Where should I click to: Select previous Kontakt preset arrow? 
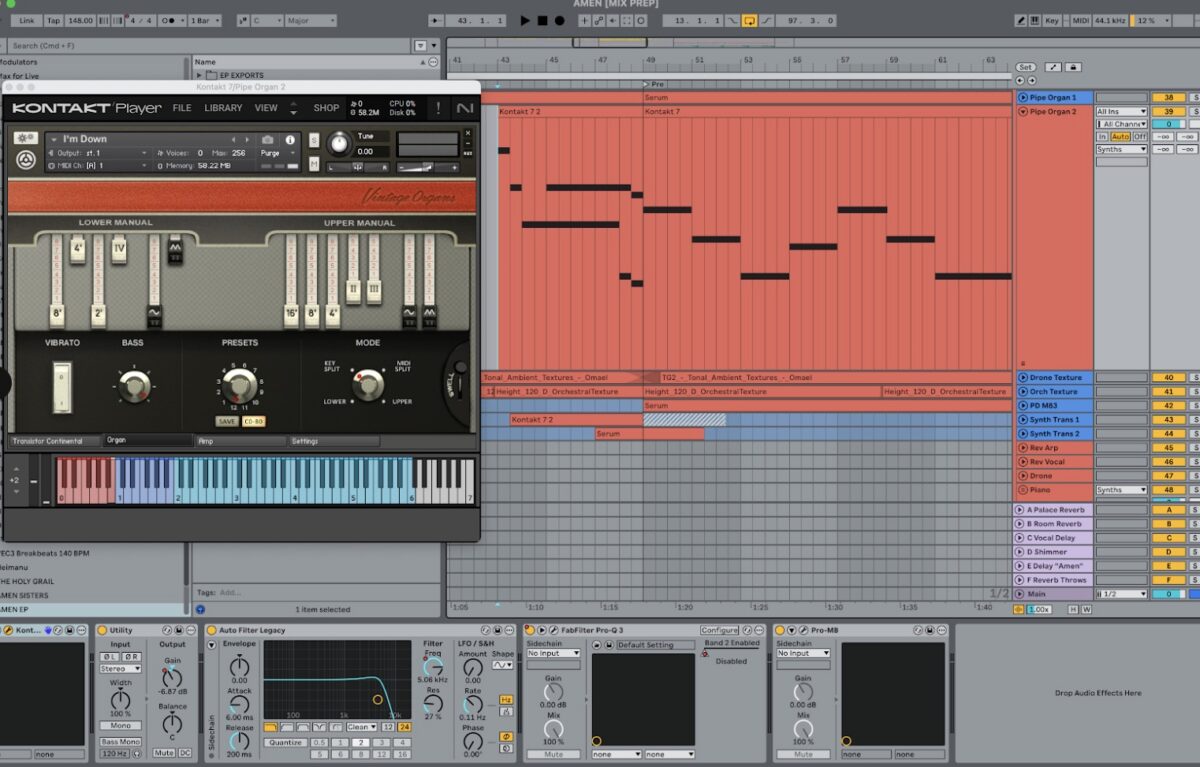click(x=234, y=139)
